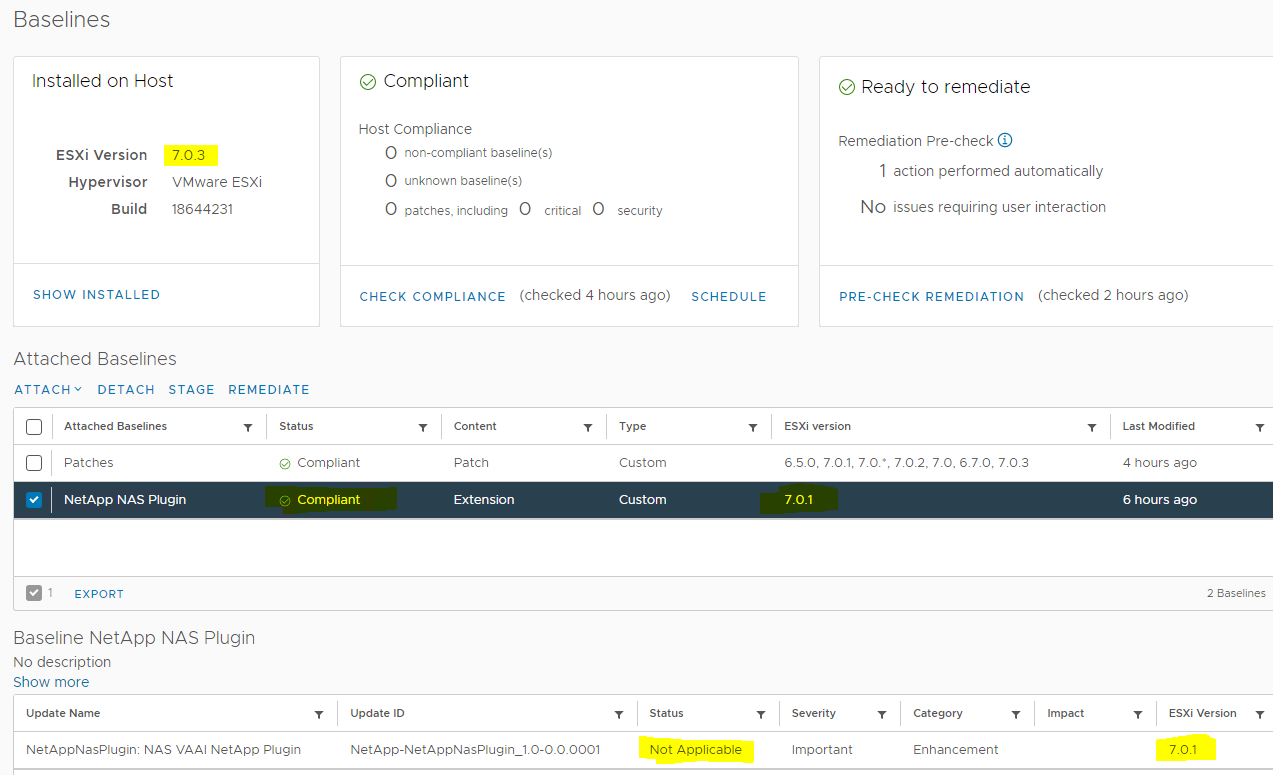Click the Remediation Pre-check info icon
This screenshot has width=1273, height=775.
pos(1005,141)
